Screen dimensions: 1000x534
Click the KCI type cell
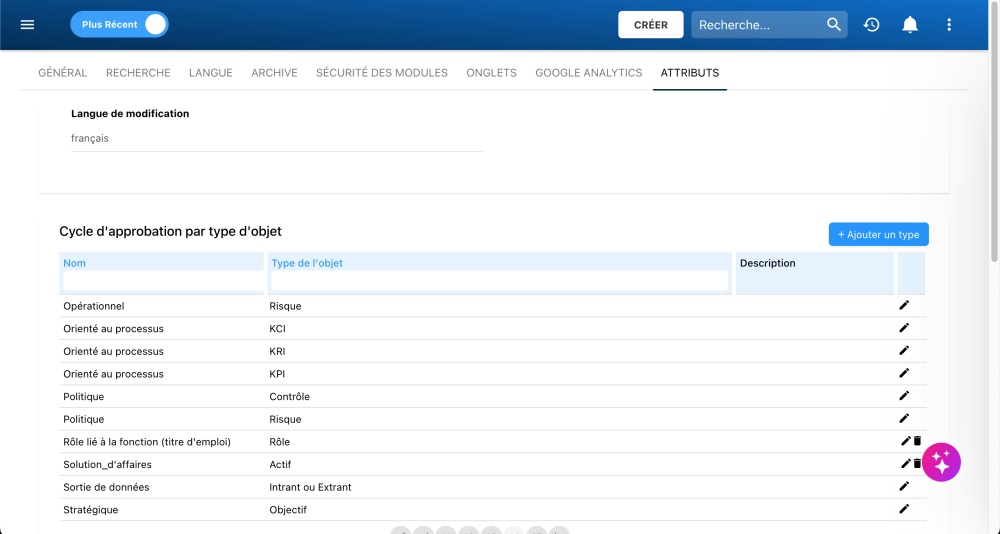pos(277,329)
